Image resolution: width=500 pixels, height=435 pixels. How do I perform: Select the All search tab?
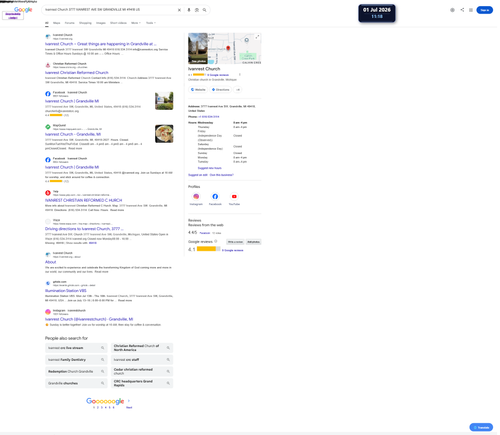click(x=47, y=23)
